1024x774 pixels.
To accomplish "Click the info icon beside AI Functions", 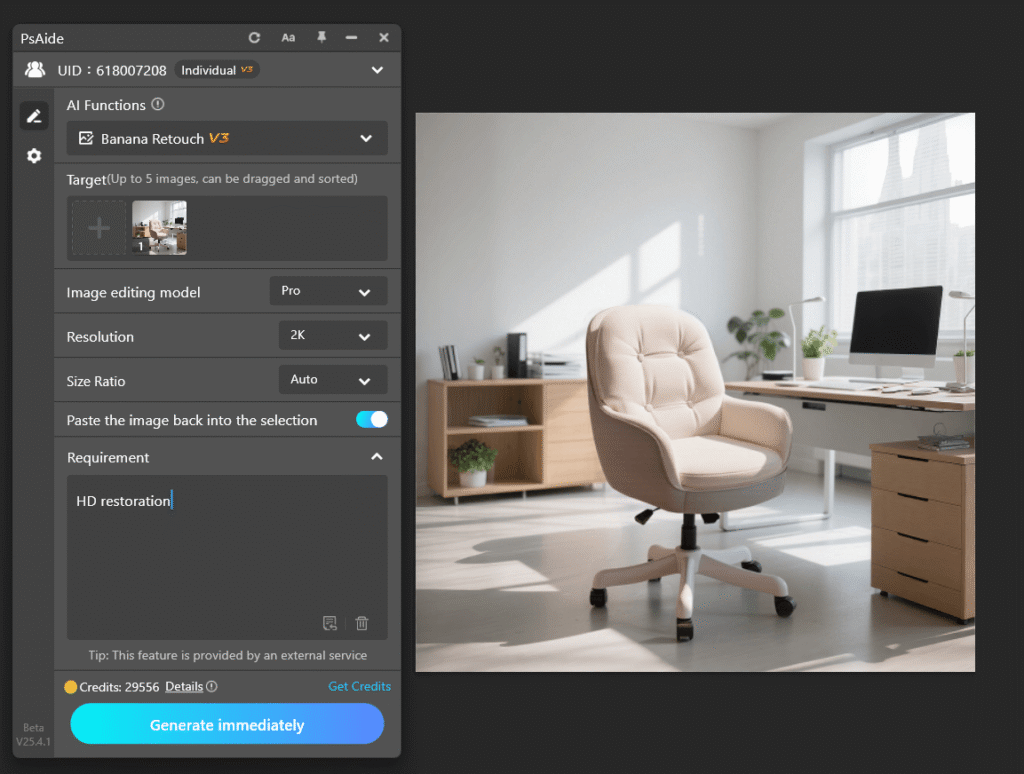I will click(x=160, y=104).
